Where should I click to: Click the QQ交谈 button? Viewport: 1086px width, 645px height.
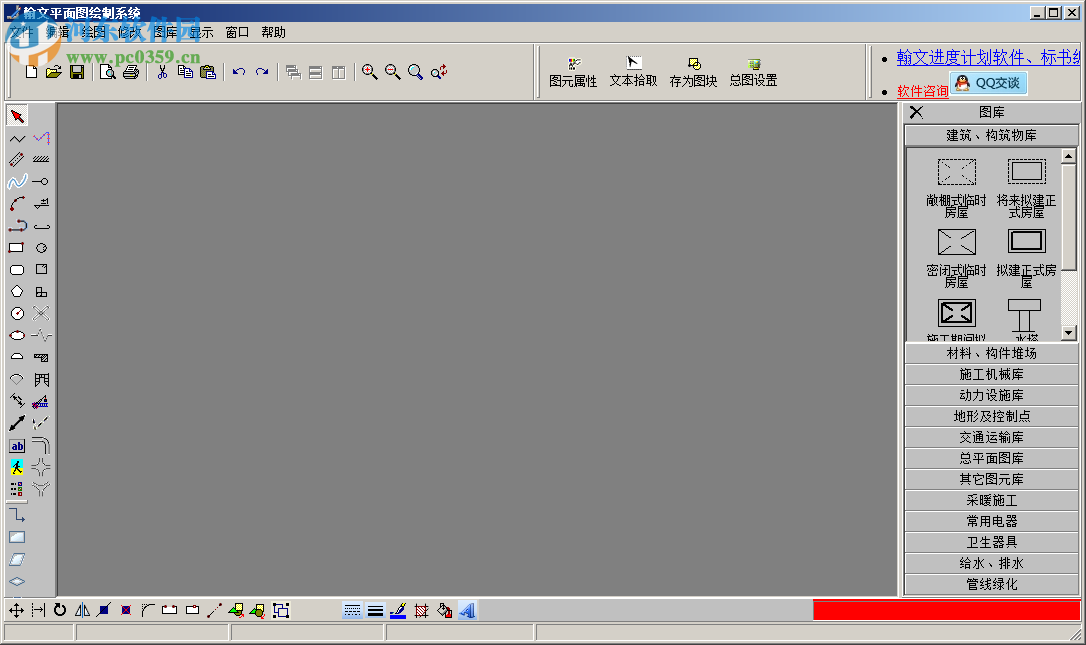click(988, 83)
